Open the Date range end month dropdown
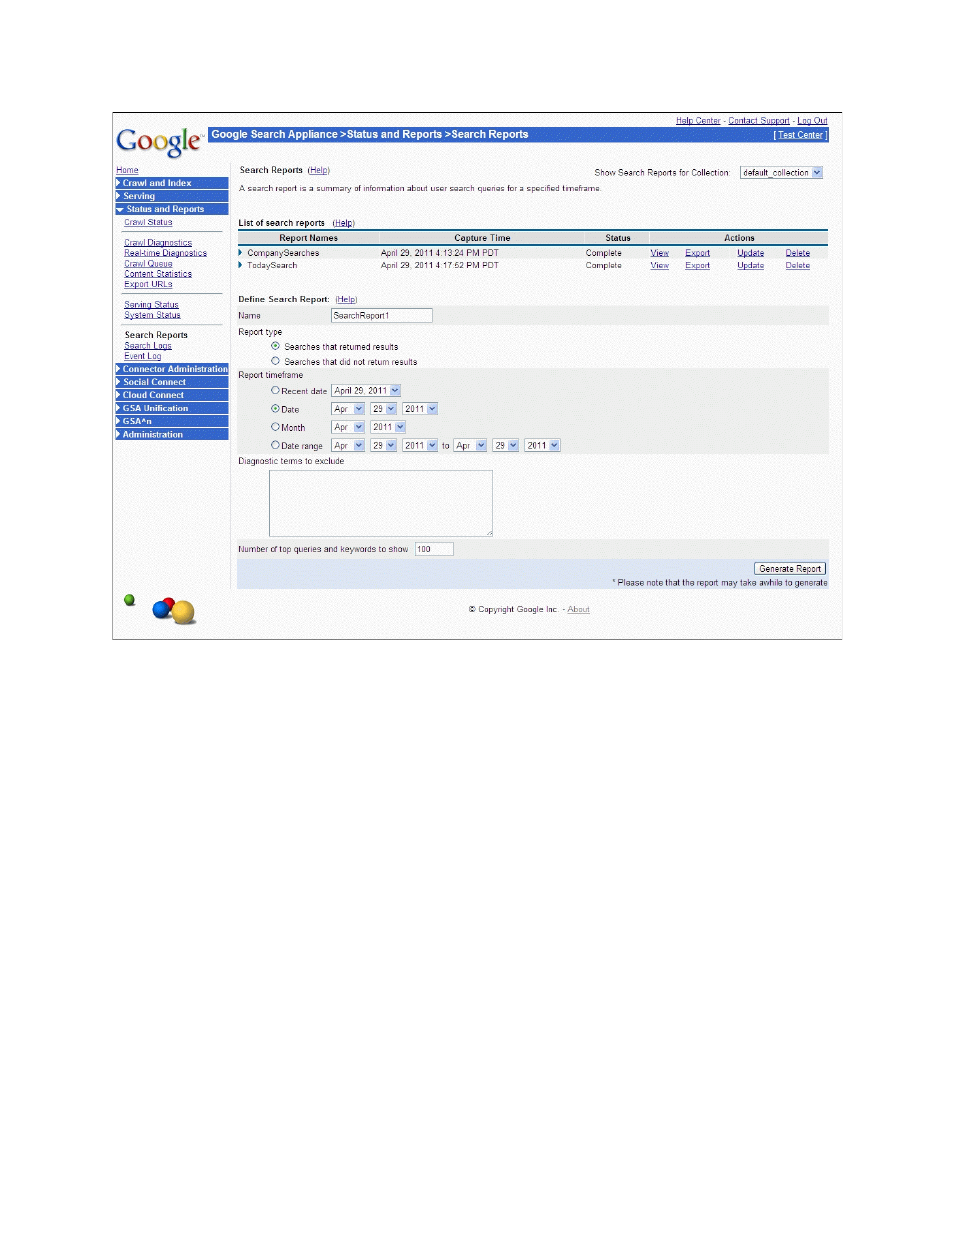 470,445
